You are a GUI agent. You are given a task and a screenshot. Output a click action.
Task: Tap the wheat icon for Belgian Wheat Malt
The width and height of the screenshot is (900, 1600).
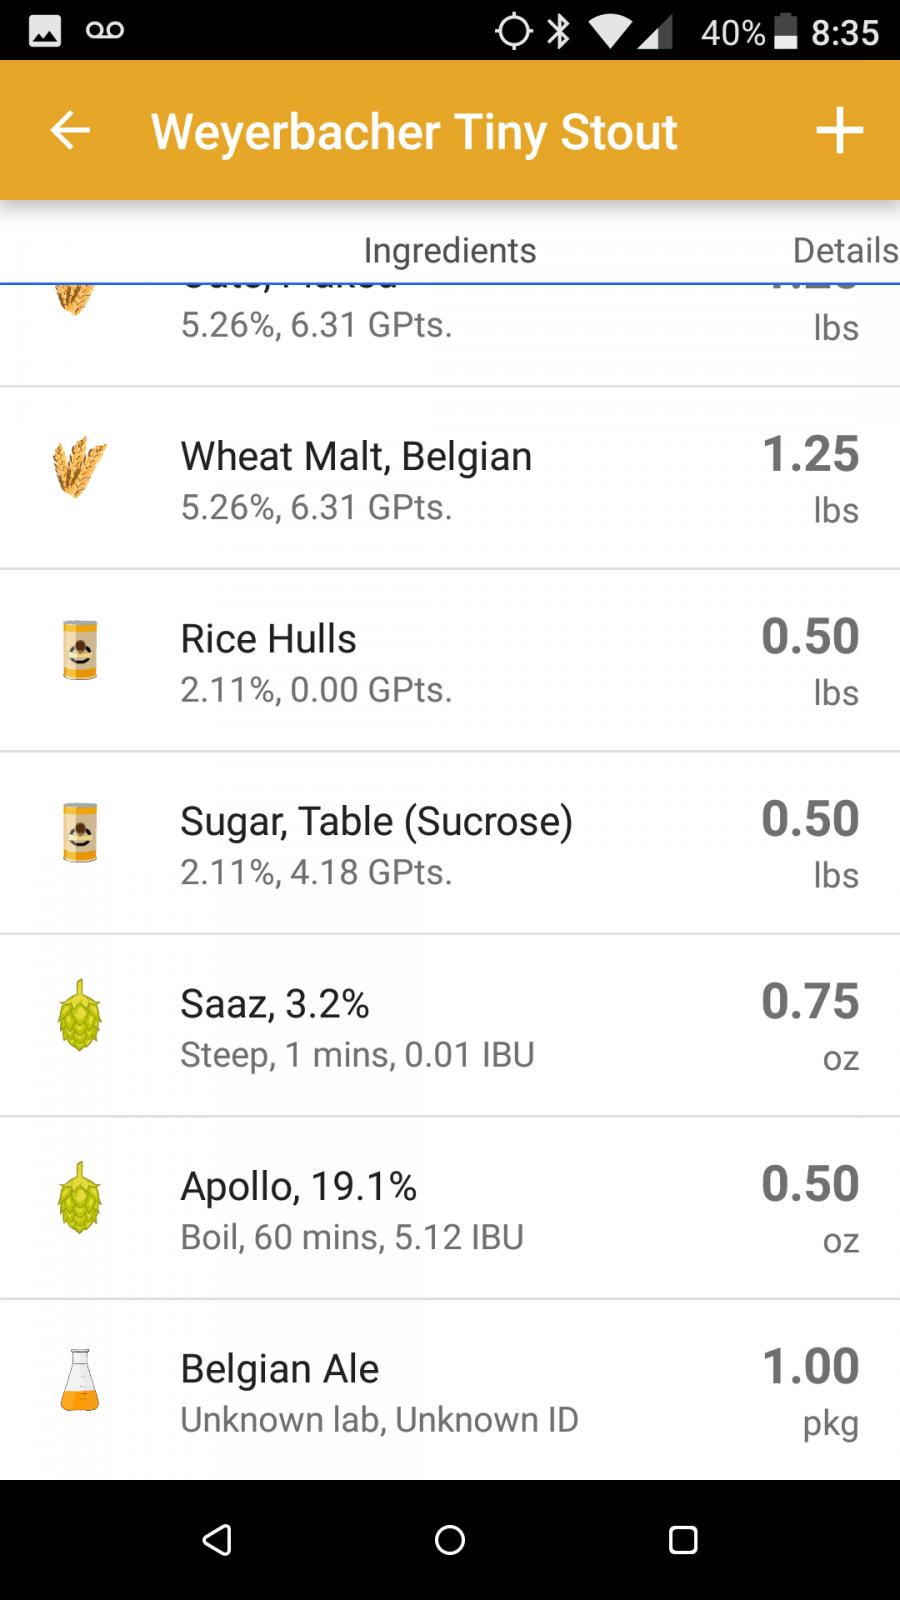click(79, 467)
